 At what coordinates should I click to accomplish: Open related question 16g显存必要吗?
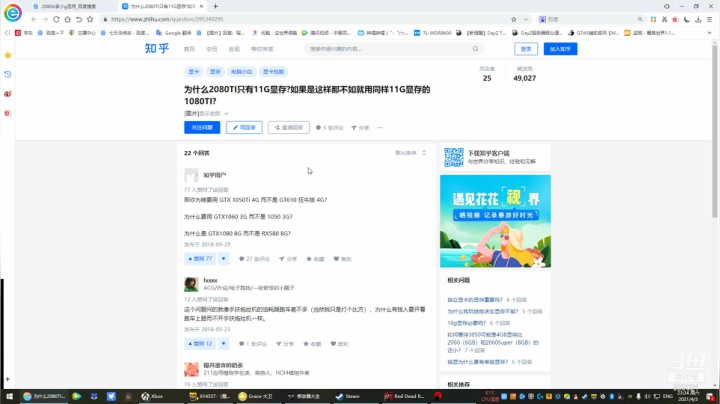click(x=467, y=323)
